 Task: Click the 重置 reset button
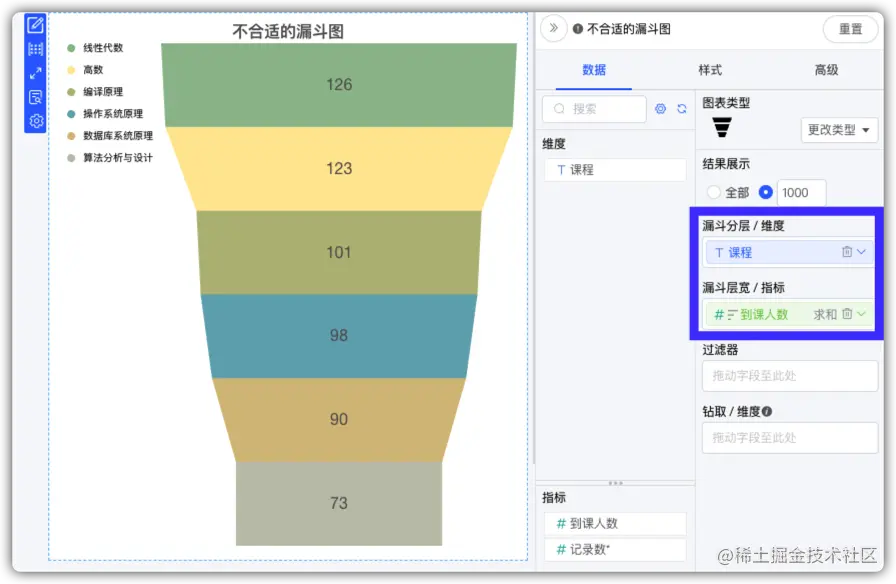[851, 29]
